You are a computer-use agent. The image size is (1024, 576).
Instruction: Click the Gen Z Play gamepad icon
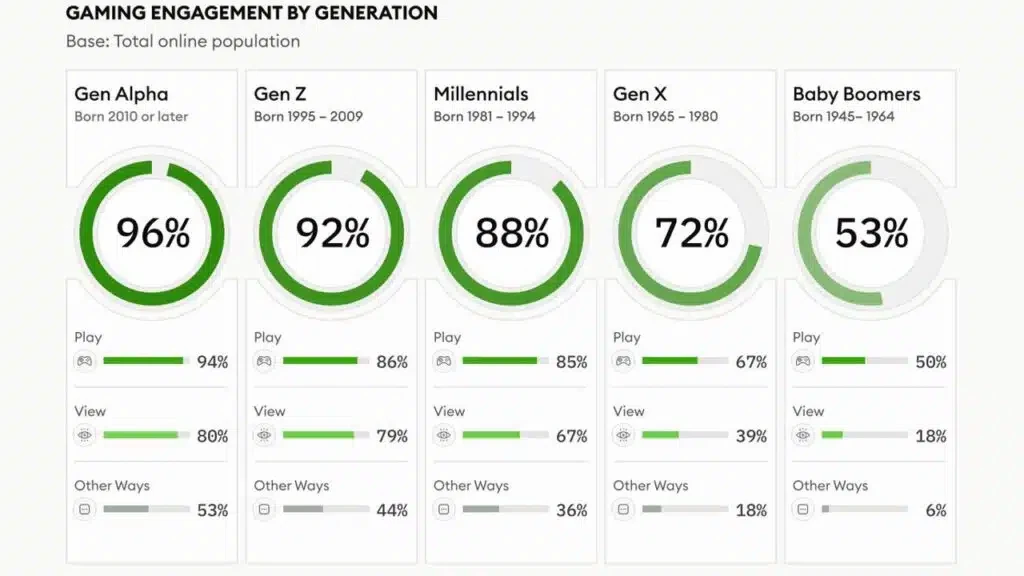click(x=264, y=361)
